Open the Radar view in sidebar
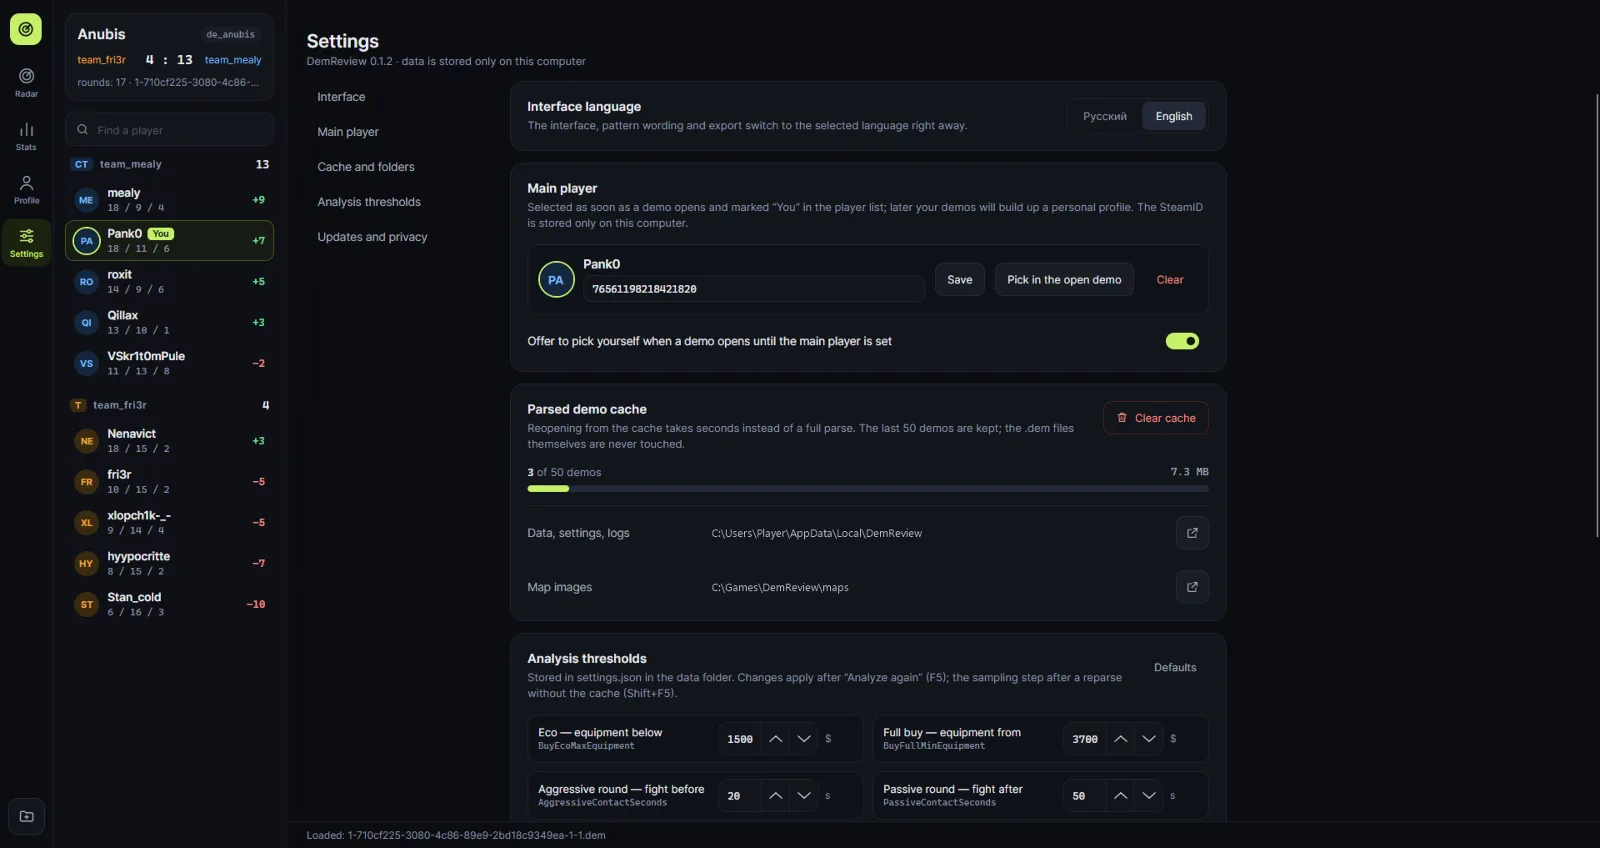The height and width of the screenshot is (848, 1600). click(26, 82)
